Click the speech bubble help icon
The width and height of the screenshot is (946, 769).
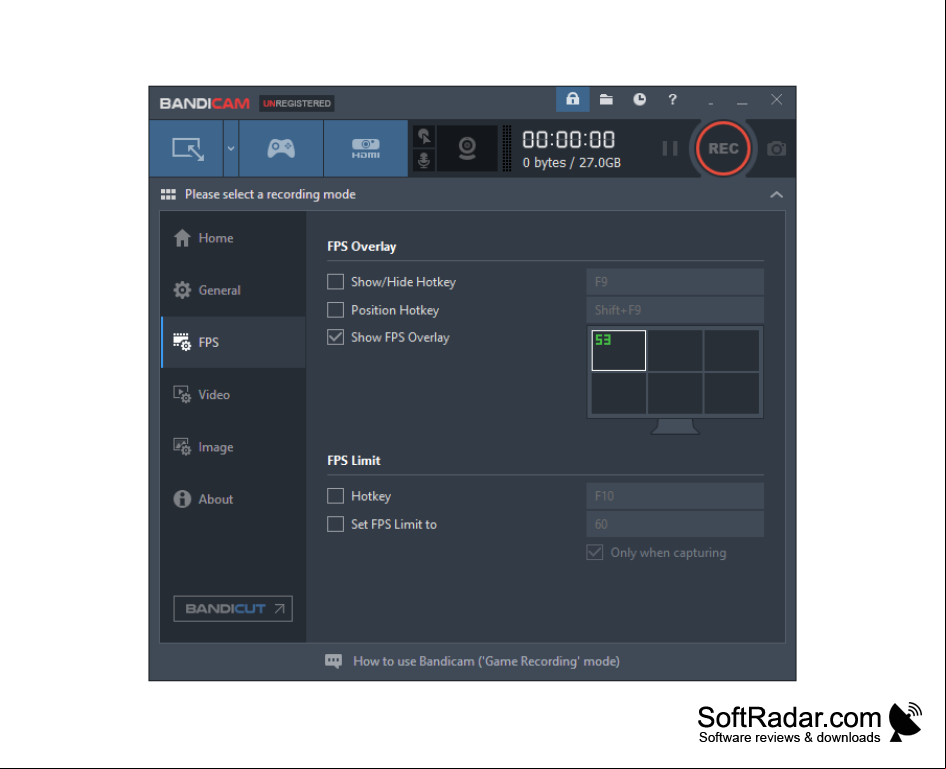click(333, 661)
